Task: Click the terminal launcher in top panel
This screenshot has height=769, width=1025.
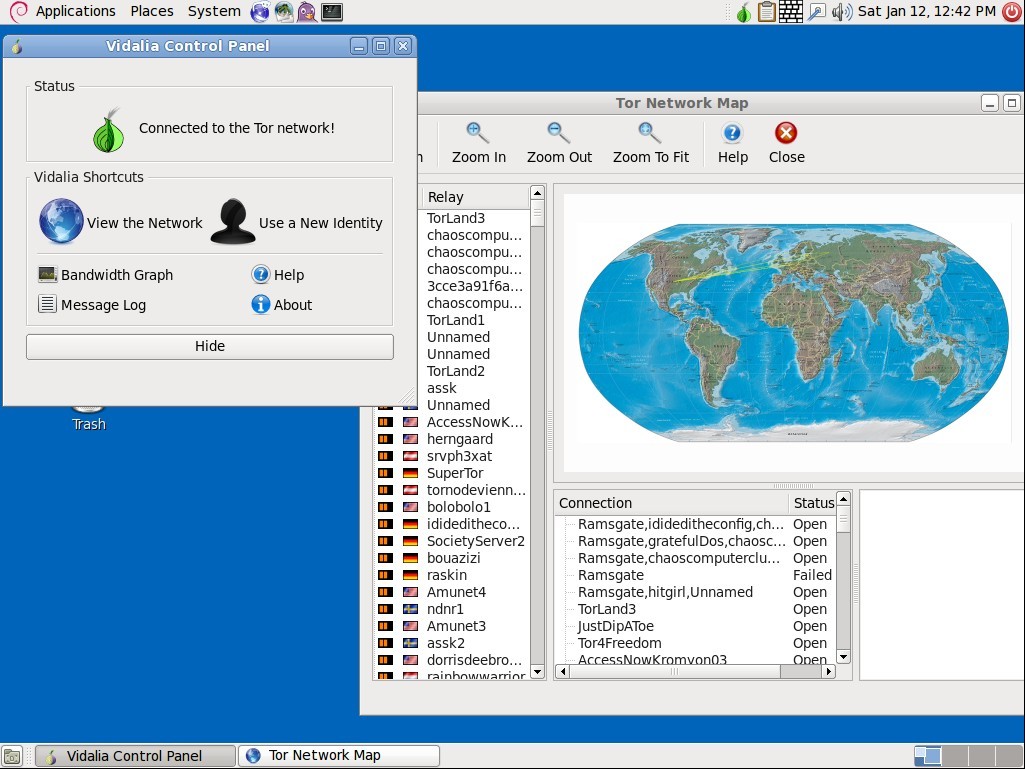Action: tap(331, 12)
